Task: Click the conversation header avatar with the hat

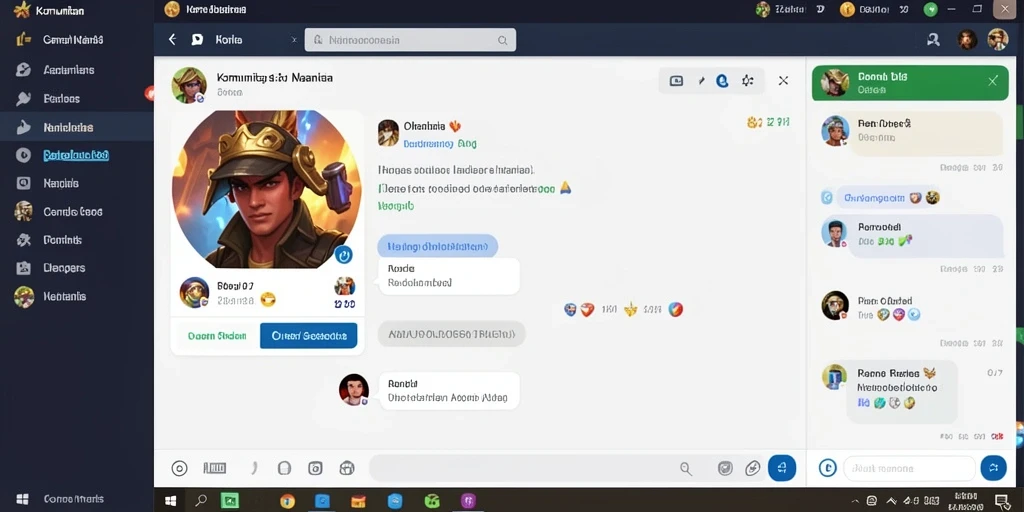Action: pos(189,85)
